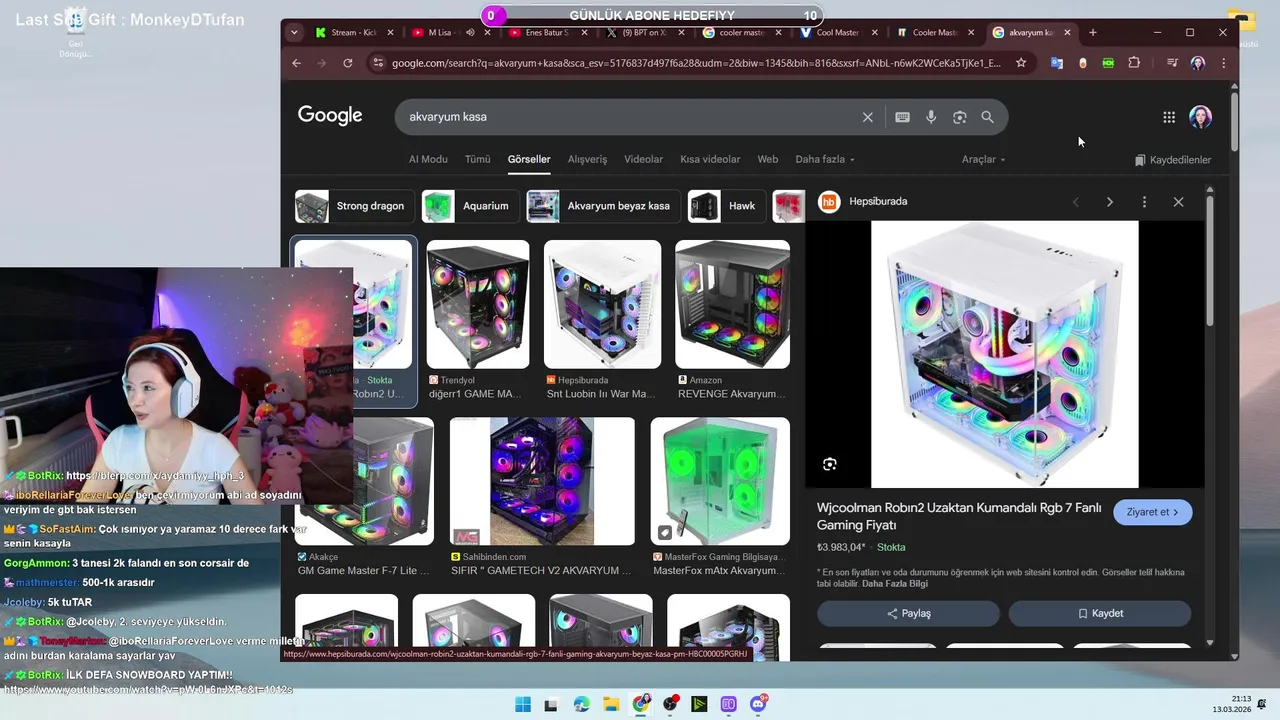
Task: Go back in the browser
Action: pos(296,63)
